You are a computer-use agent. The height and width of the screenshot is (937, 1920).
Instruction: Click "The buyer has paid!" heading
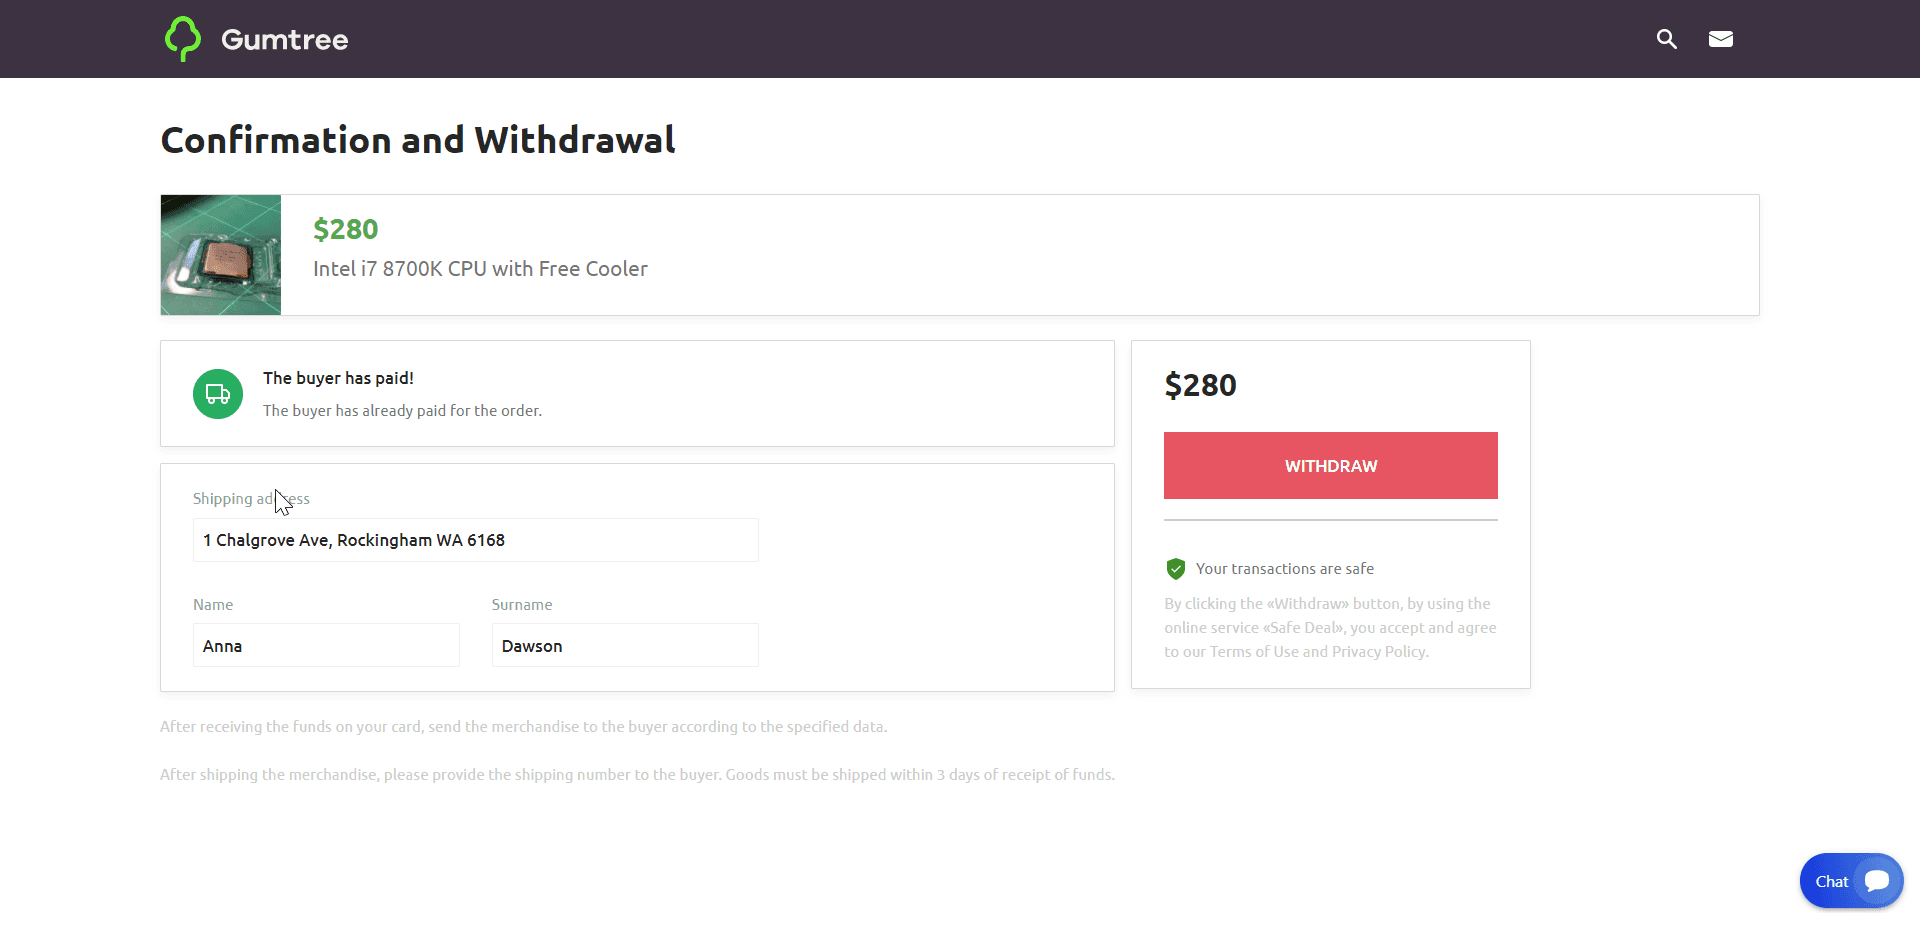[338, 378]
